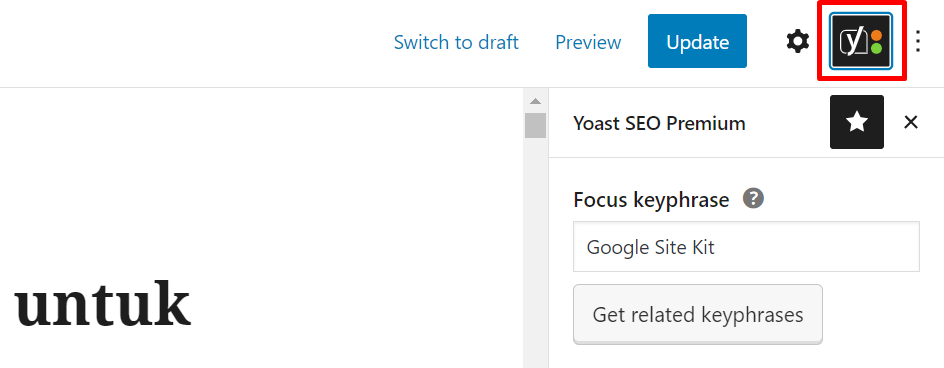Screen dimensions: 944x368
Task: Click the green SEO dot in Yoast icon
Action: click(877, 48)
